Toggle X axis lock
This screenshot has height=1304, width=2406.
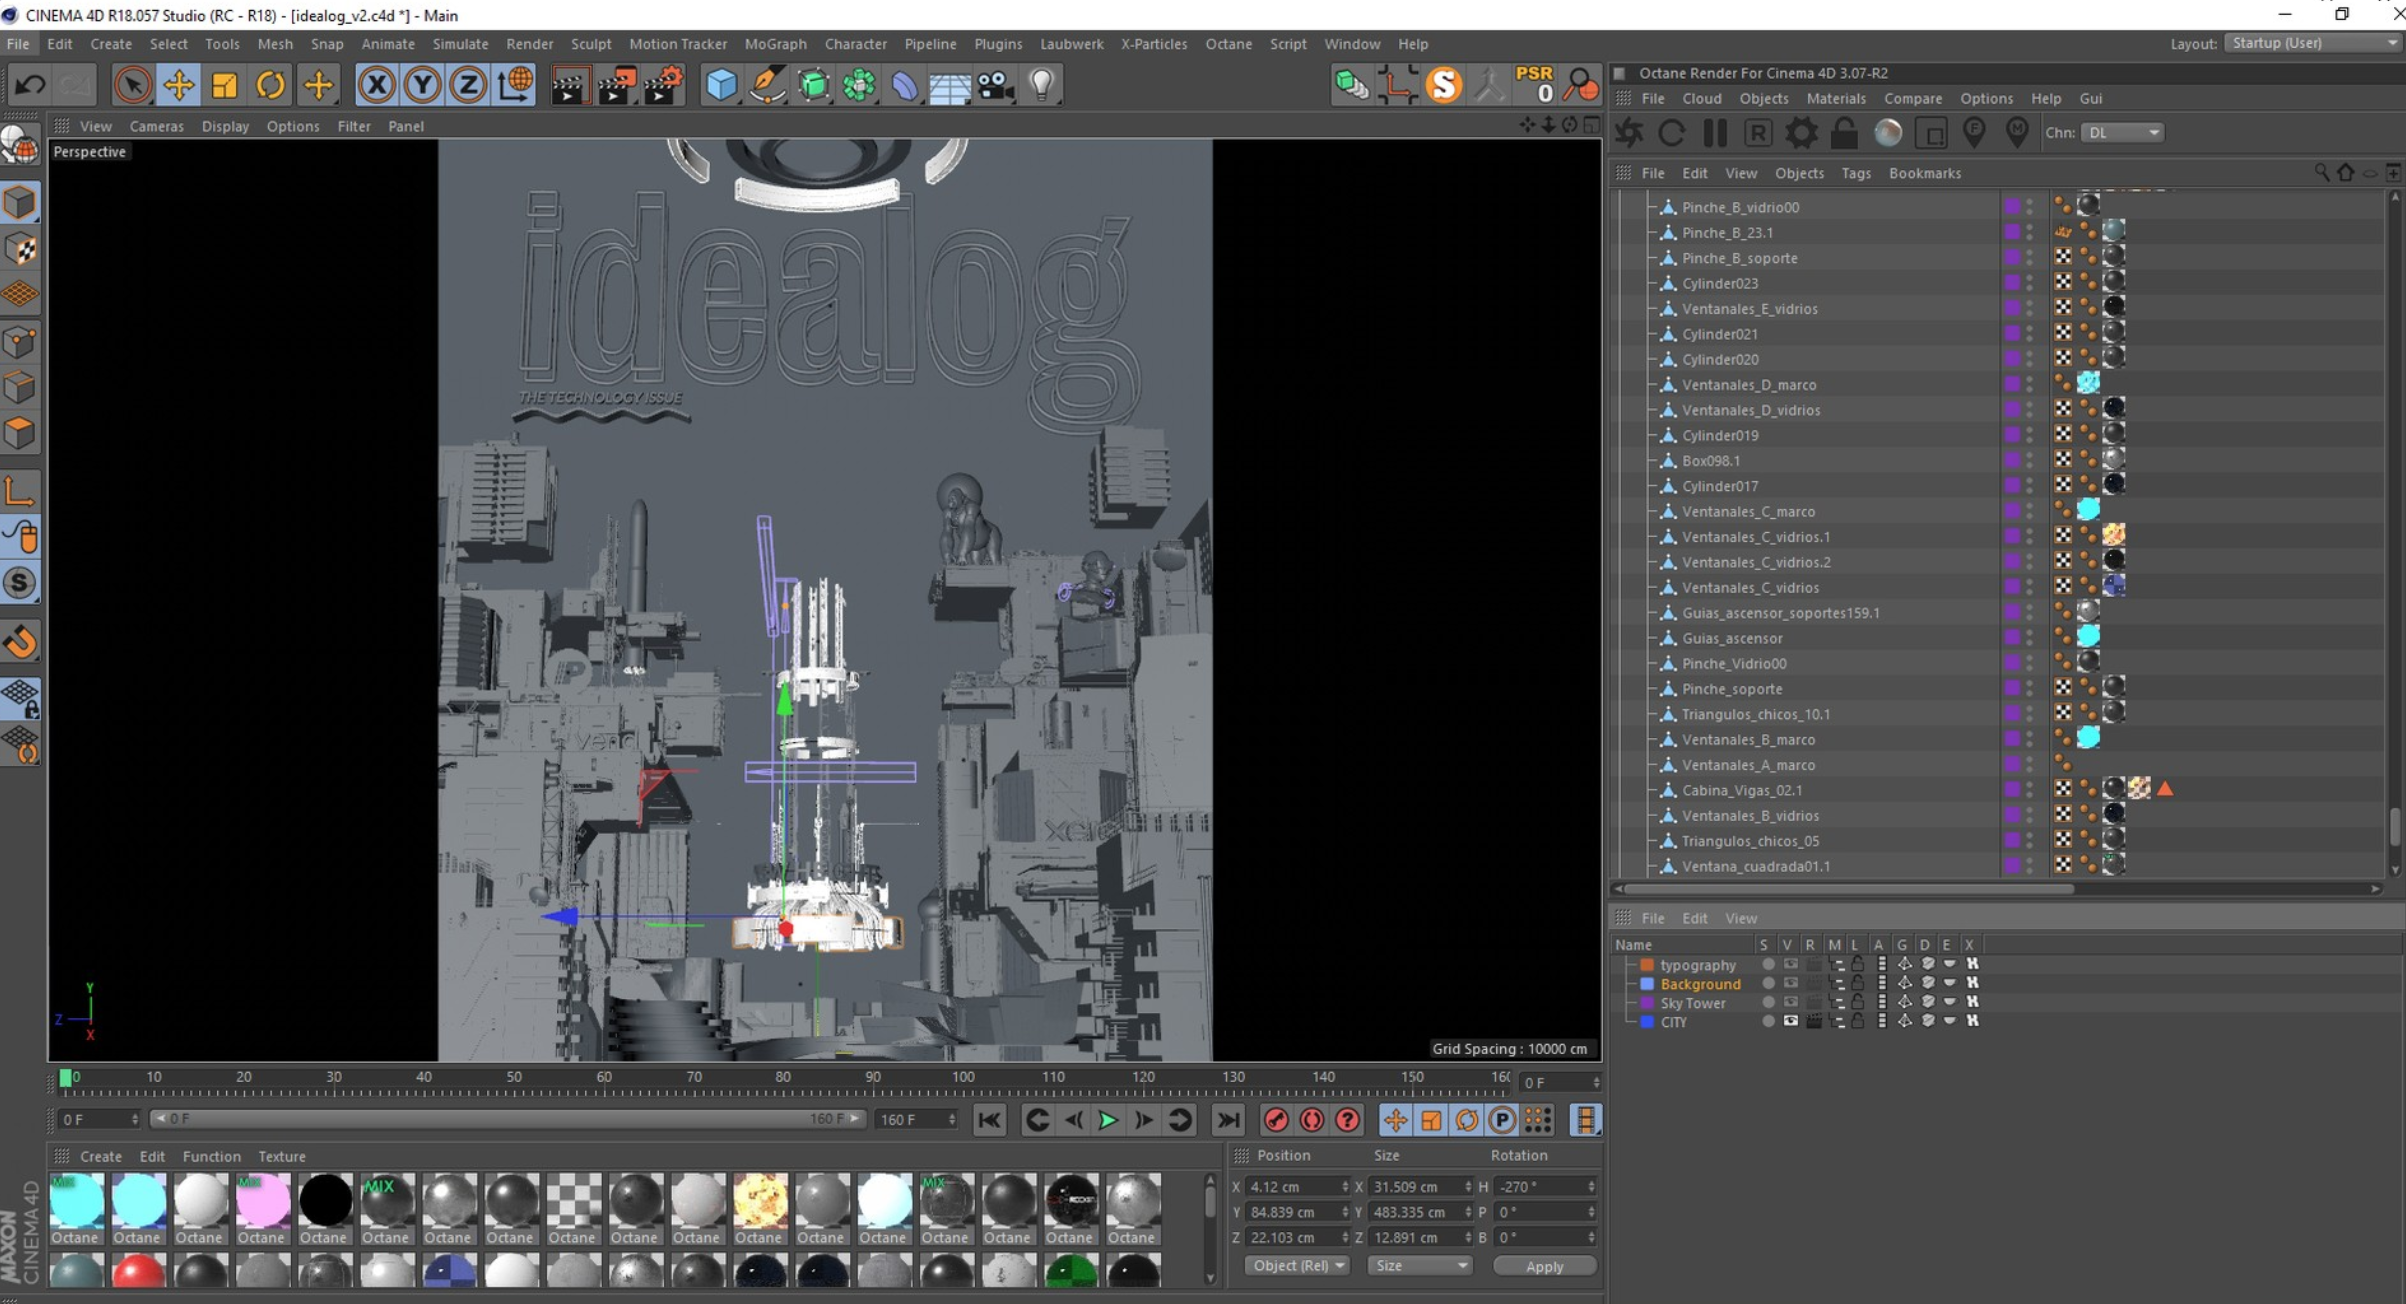click(x=376, y=85)
